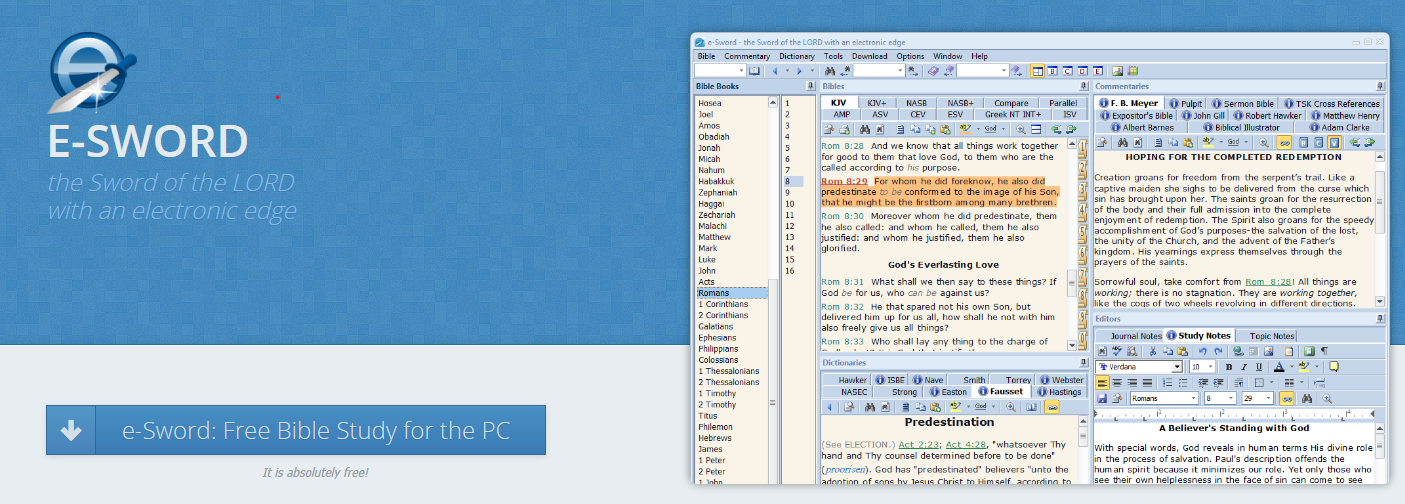Toggle the link-sync button in Commentaries toolbar
Viewport: 1405px width, 504px height.
coord(1284,143)
